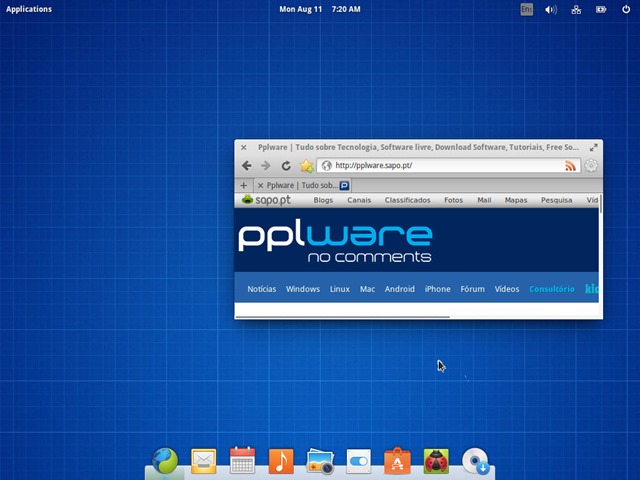Open the Midori web browser dock icon
The width and height of the screenshot is (640, 480).
[165, 460]
